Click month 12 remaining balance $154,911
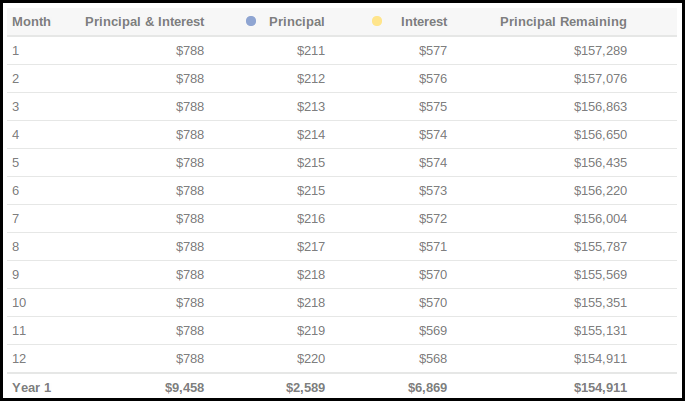Screen dimensions: 686x401 tap(600, 358)
